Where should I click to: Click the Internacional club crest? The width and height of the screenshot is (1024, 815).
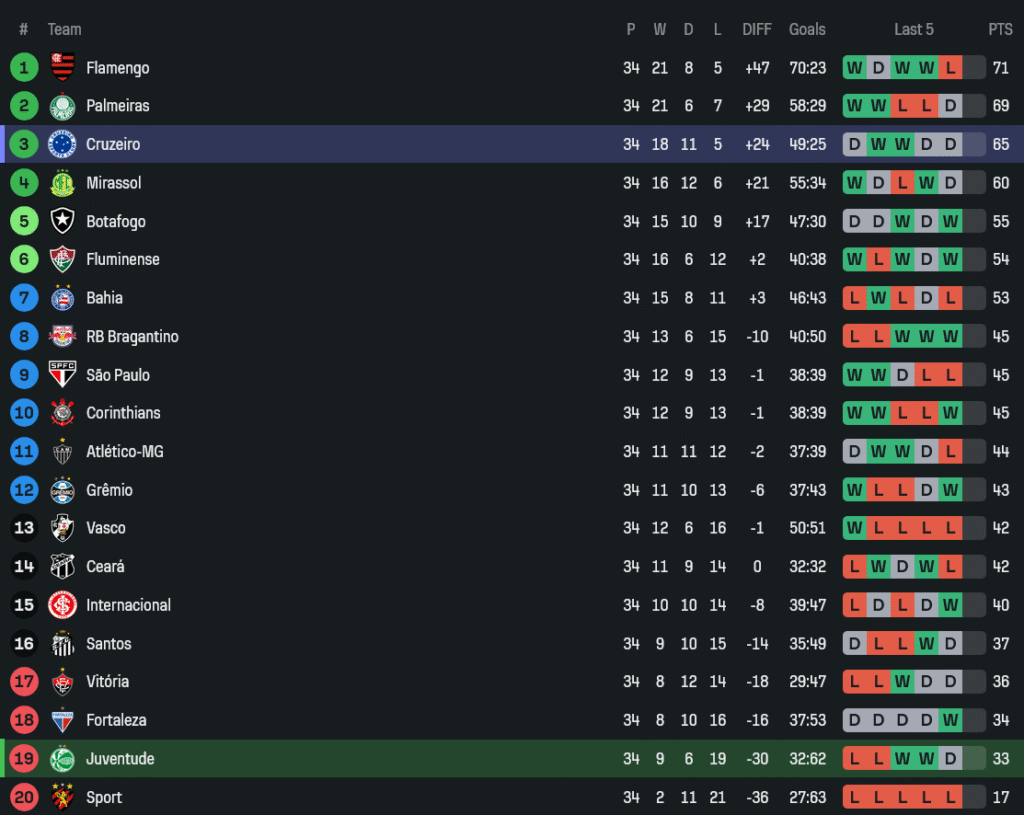[x=62, y=605]
